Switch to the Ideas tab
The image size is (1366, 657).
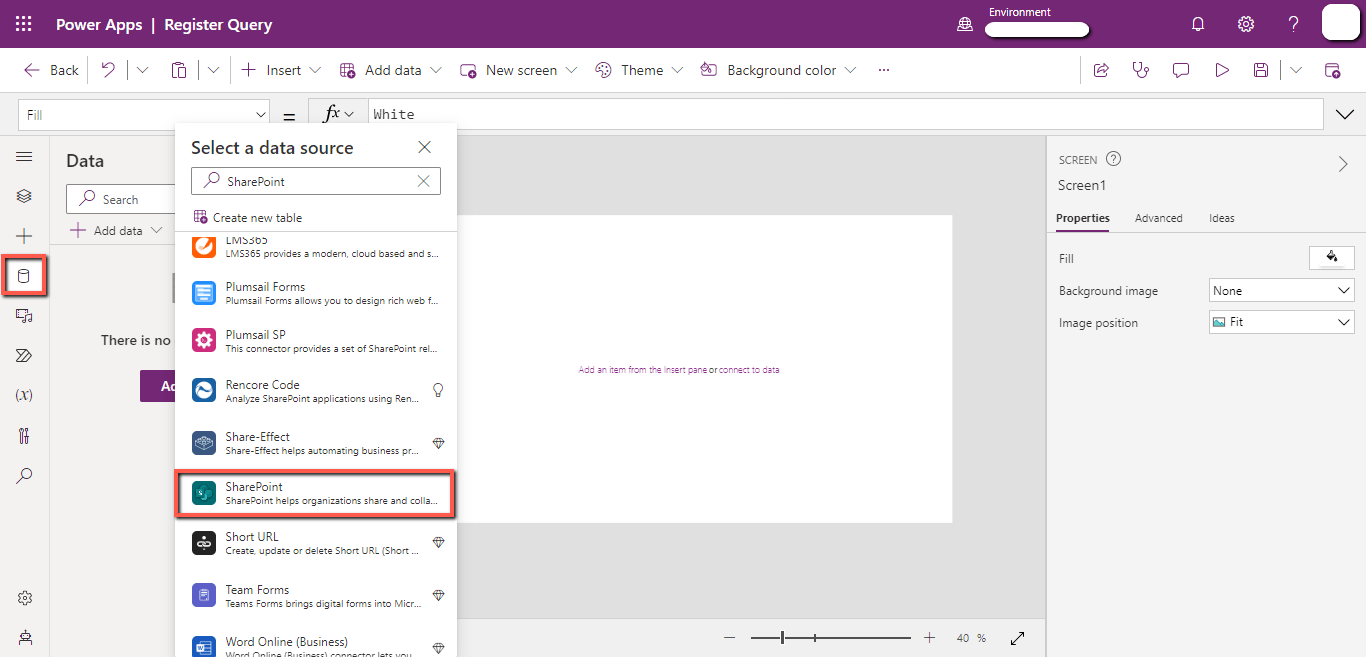tap(1222, 218)
